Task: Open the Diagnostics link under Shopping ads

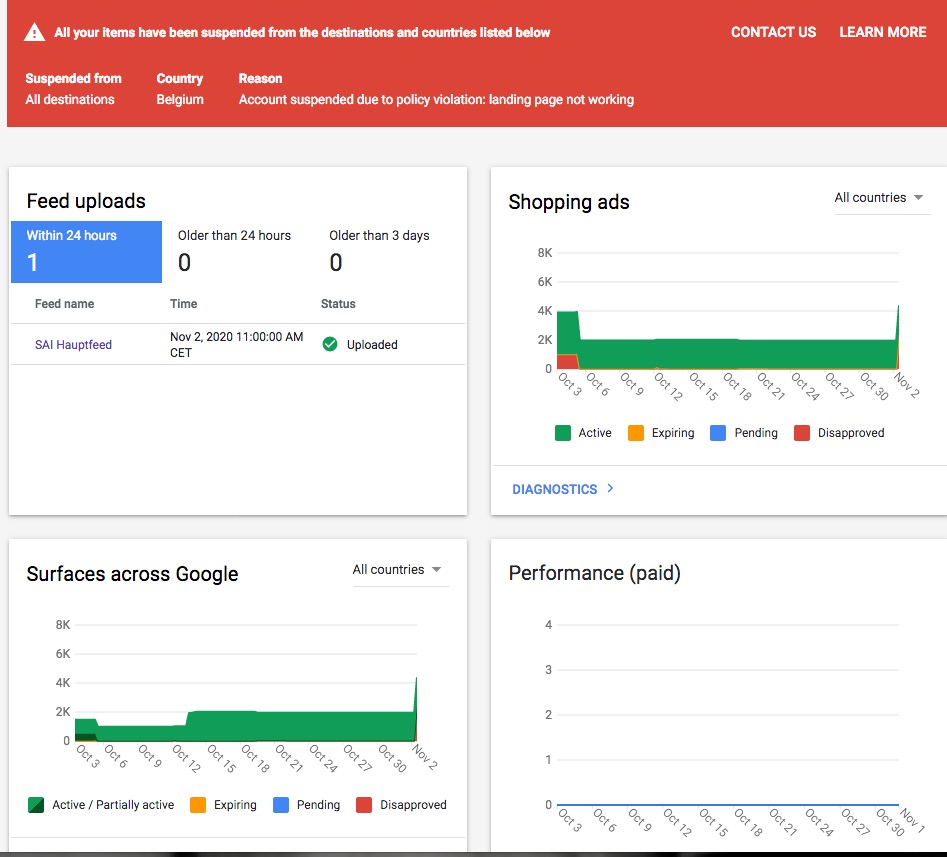Action: (555, 489)
